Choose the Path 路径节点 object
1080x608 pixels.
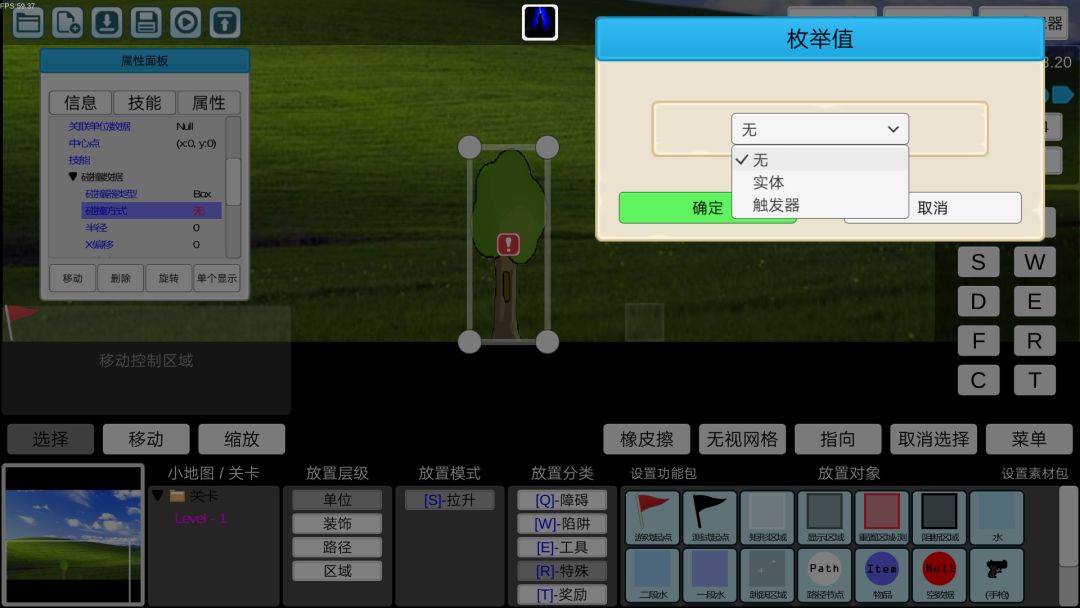point(824,575)
